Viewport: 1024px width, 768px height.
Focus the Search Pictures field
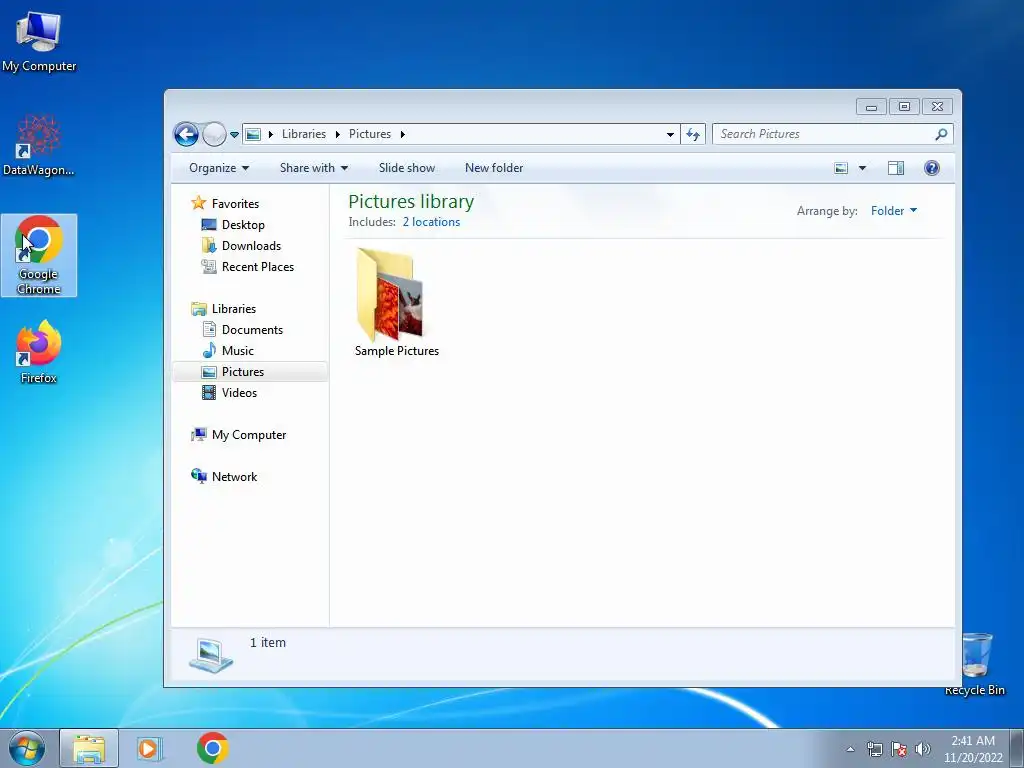833,135
